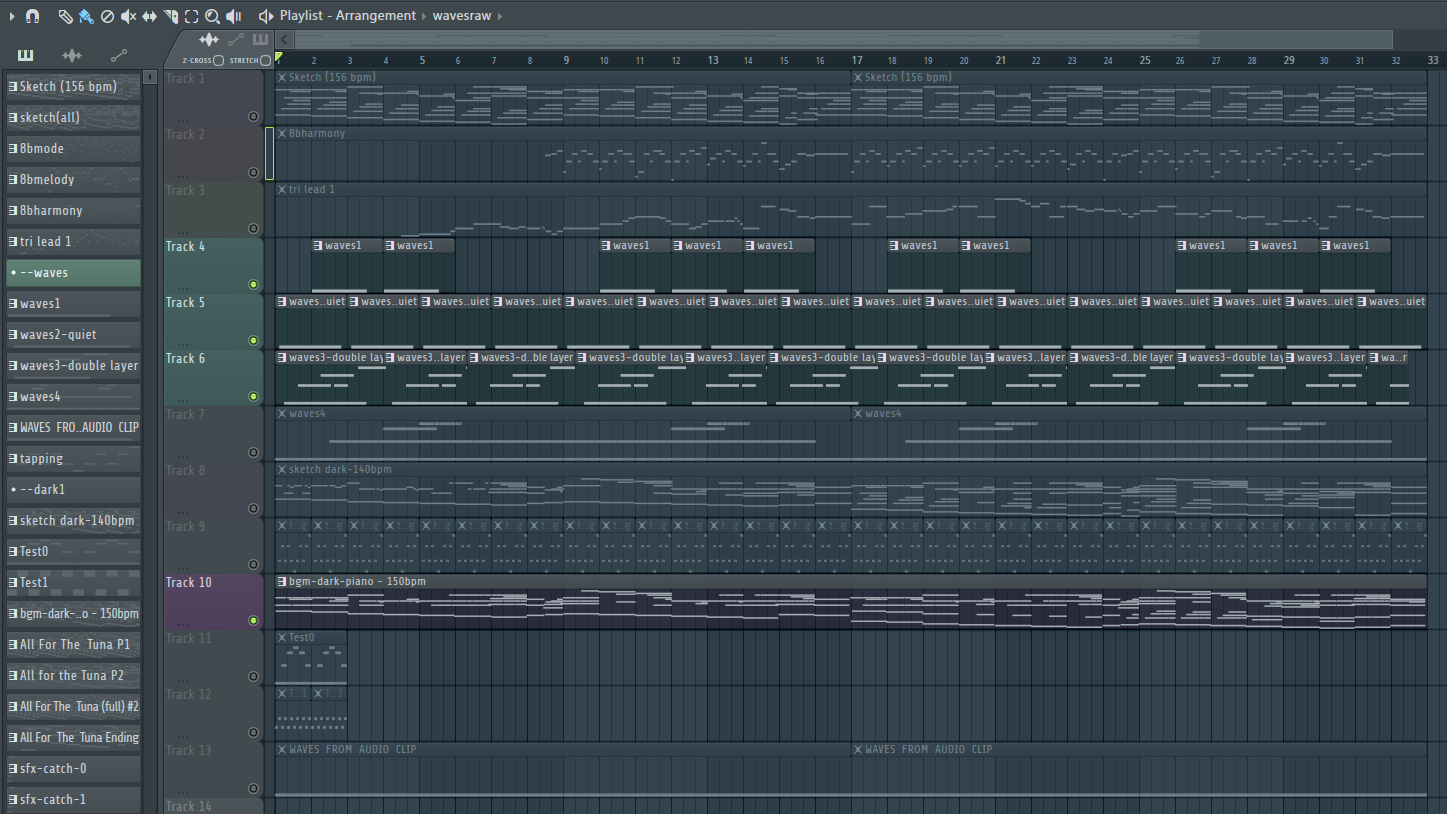Click the horizontal overview scrollbar of the playlist

click(843, 40)
